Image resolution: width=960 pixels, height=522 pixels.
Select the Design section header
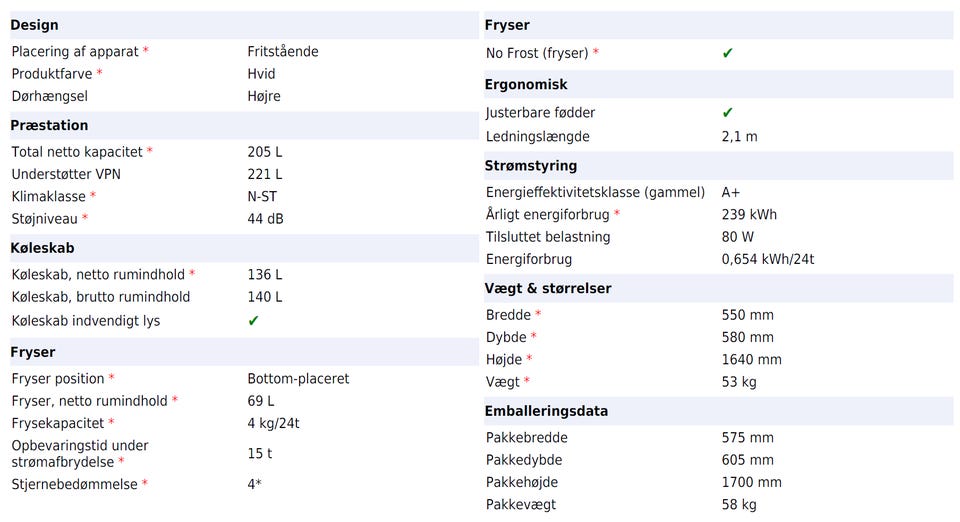point(35,25)
